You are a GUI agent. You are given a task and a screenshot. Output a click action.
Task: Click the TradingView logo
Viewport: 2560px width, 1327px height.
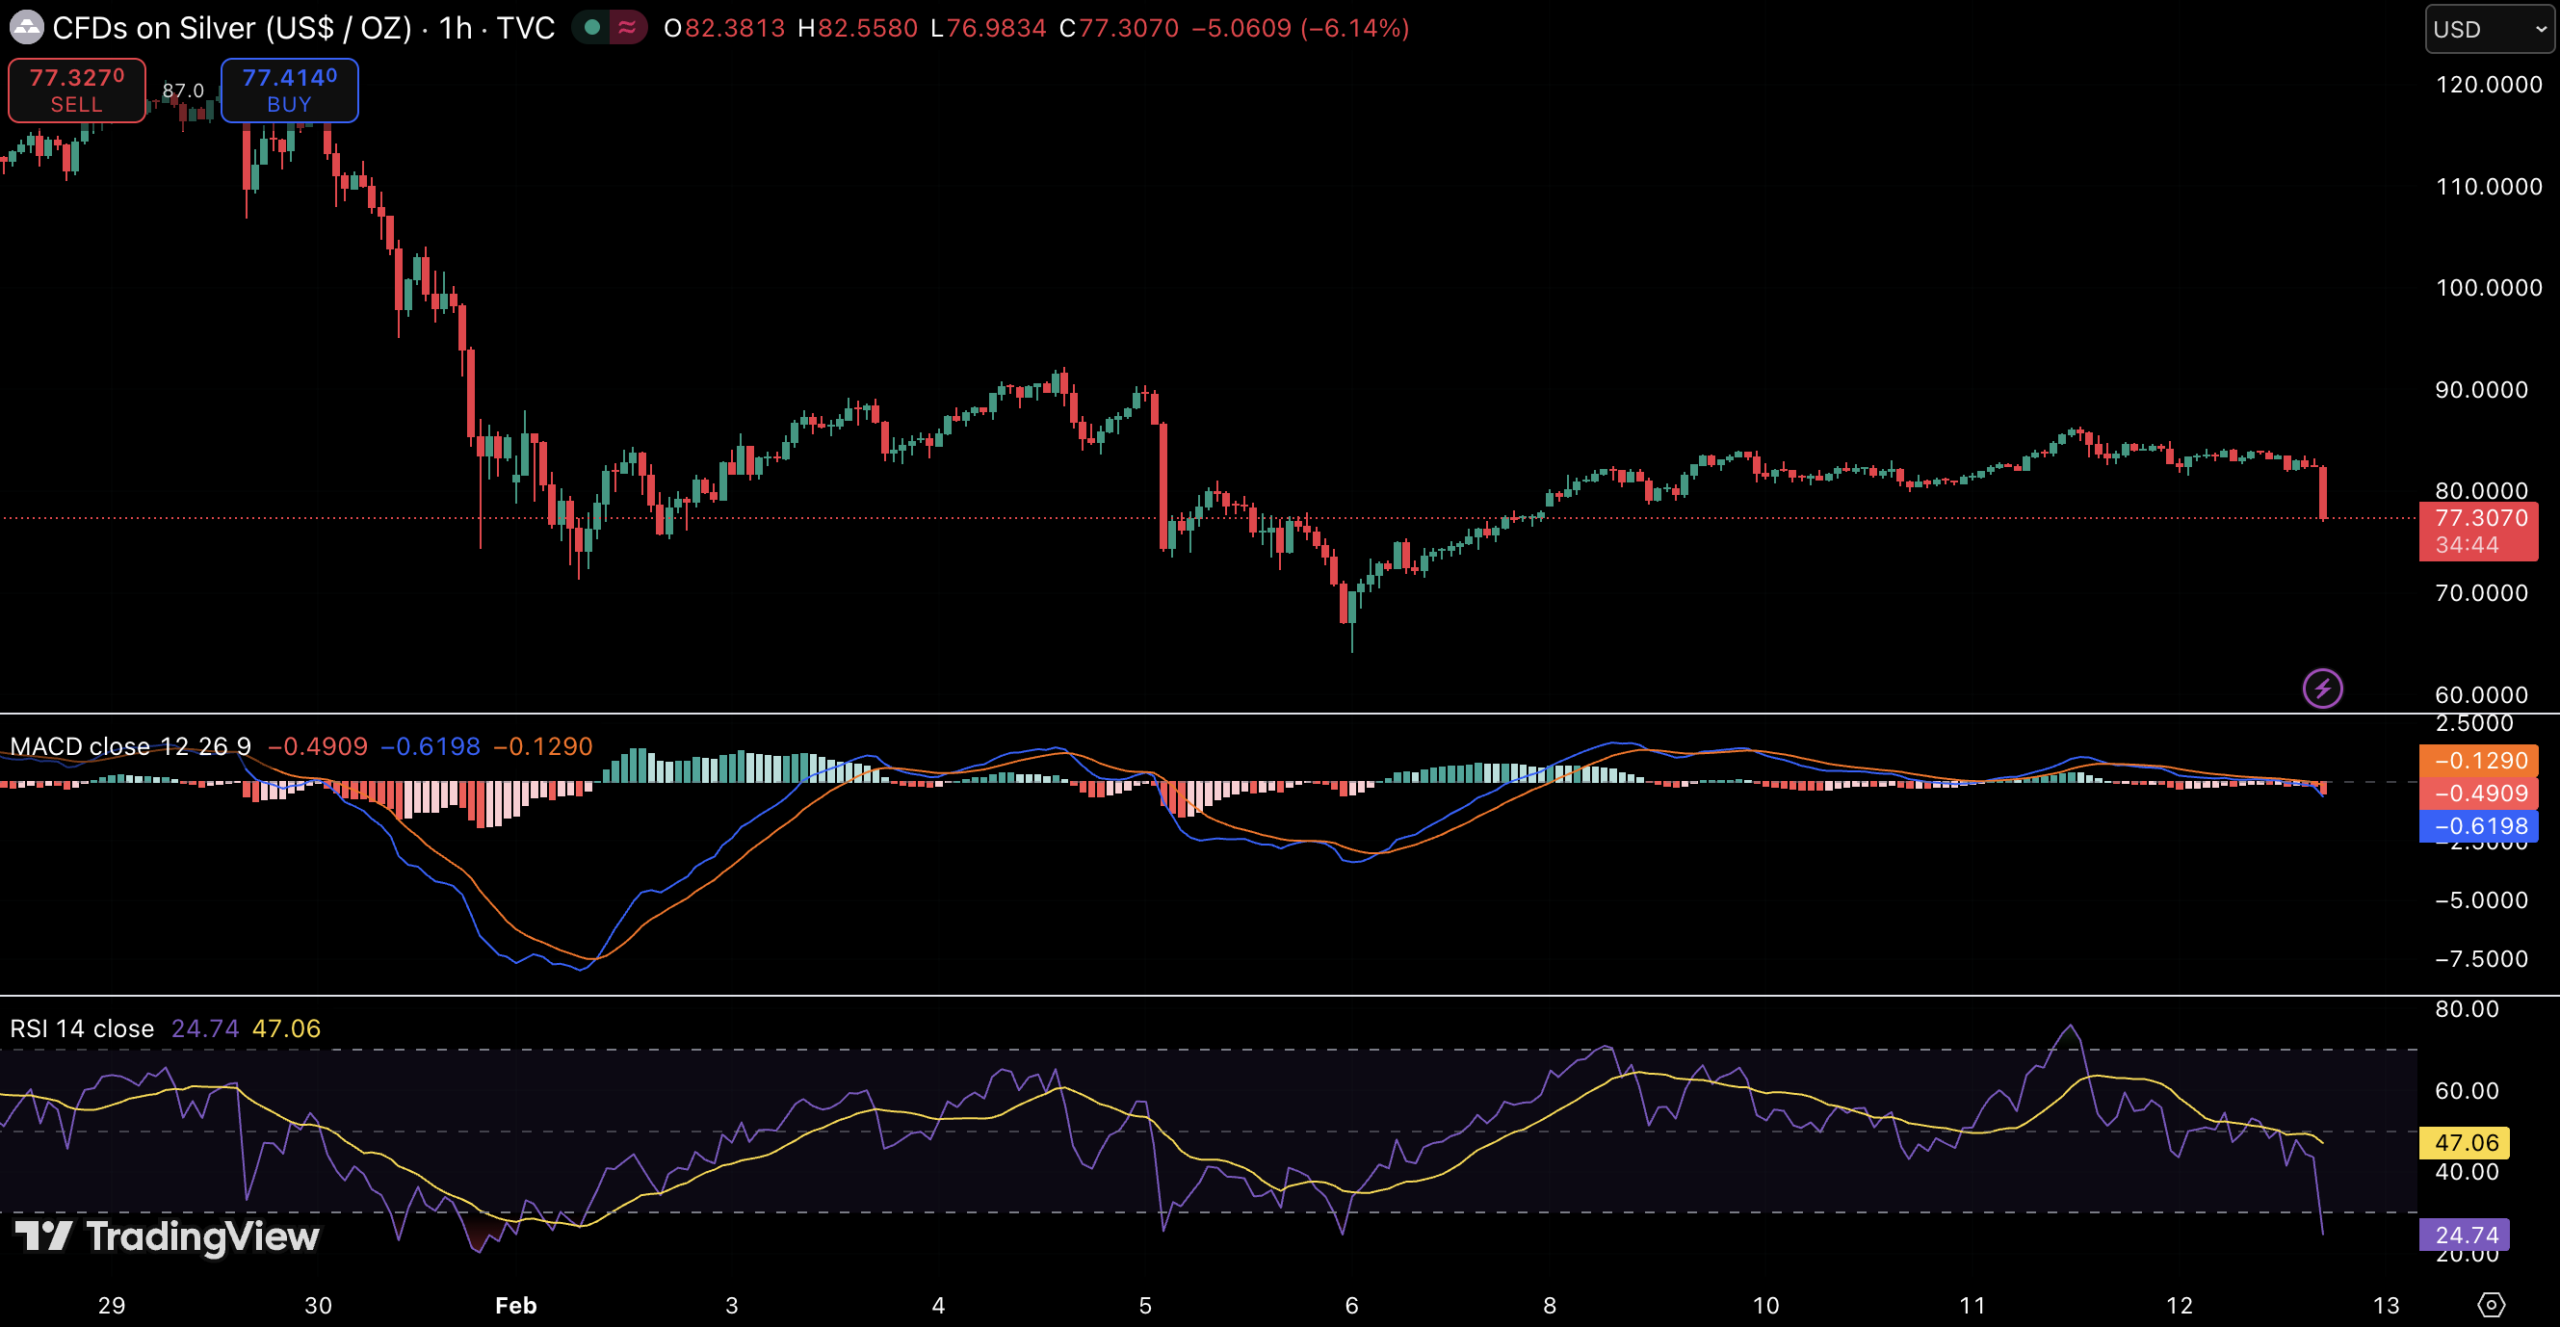coord(168,1236)
